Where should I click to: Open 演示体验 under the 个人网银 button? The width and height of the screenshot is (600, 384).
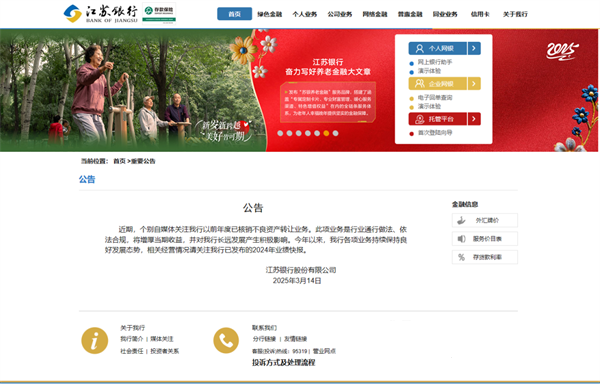tap(429, 71)
